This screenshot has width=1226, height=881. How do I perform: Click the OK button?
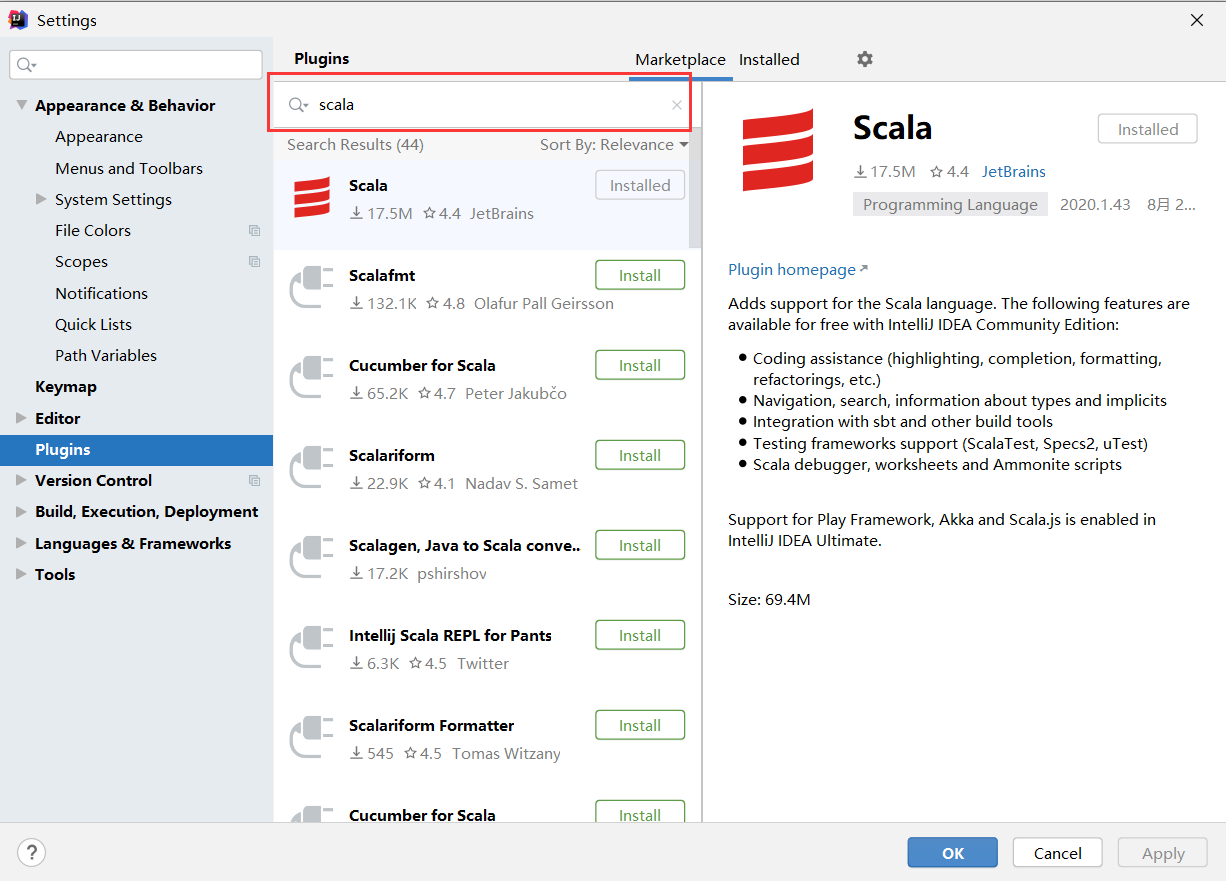tap(952, 853)
